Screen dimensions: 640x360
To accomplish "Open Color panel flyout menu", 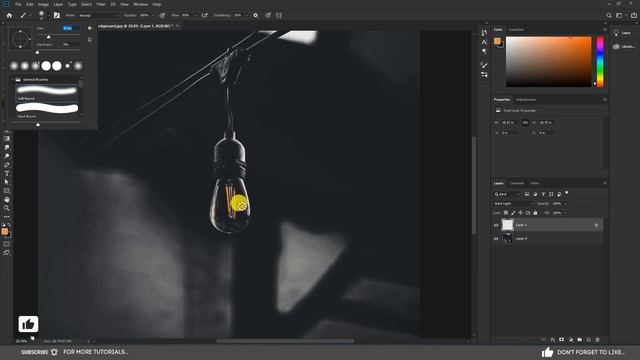I will pyautogui.click(x=604, y=30).
